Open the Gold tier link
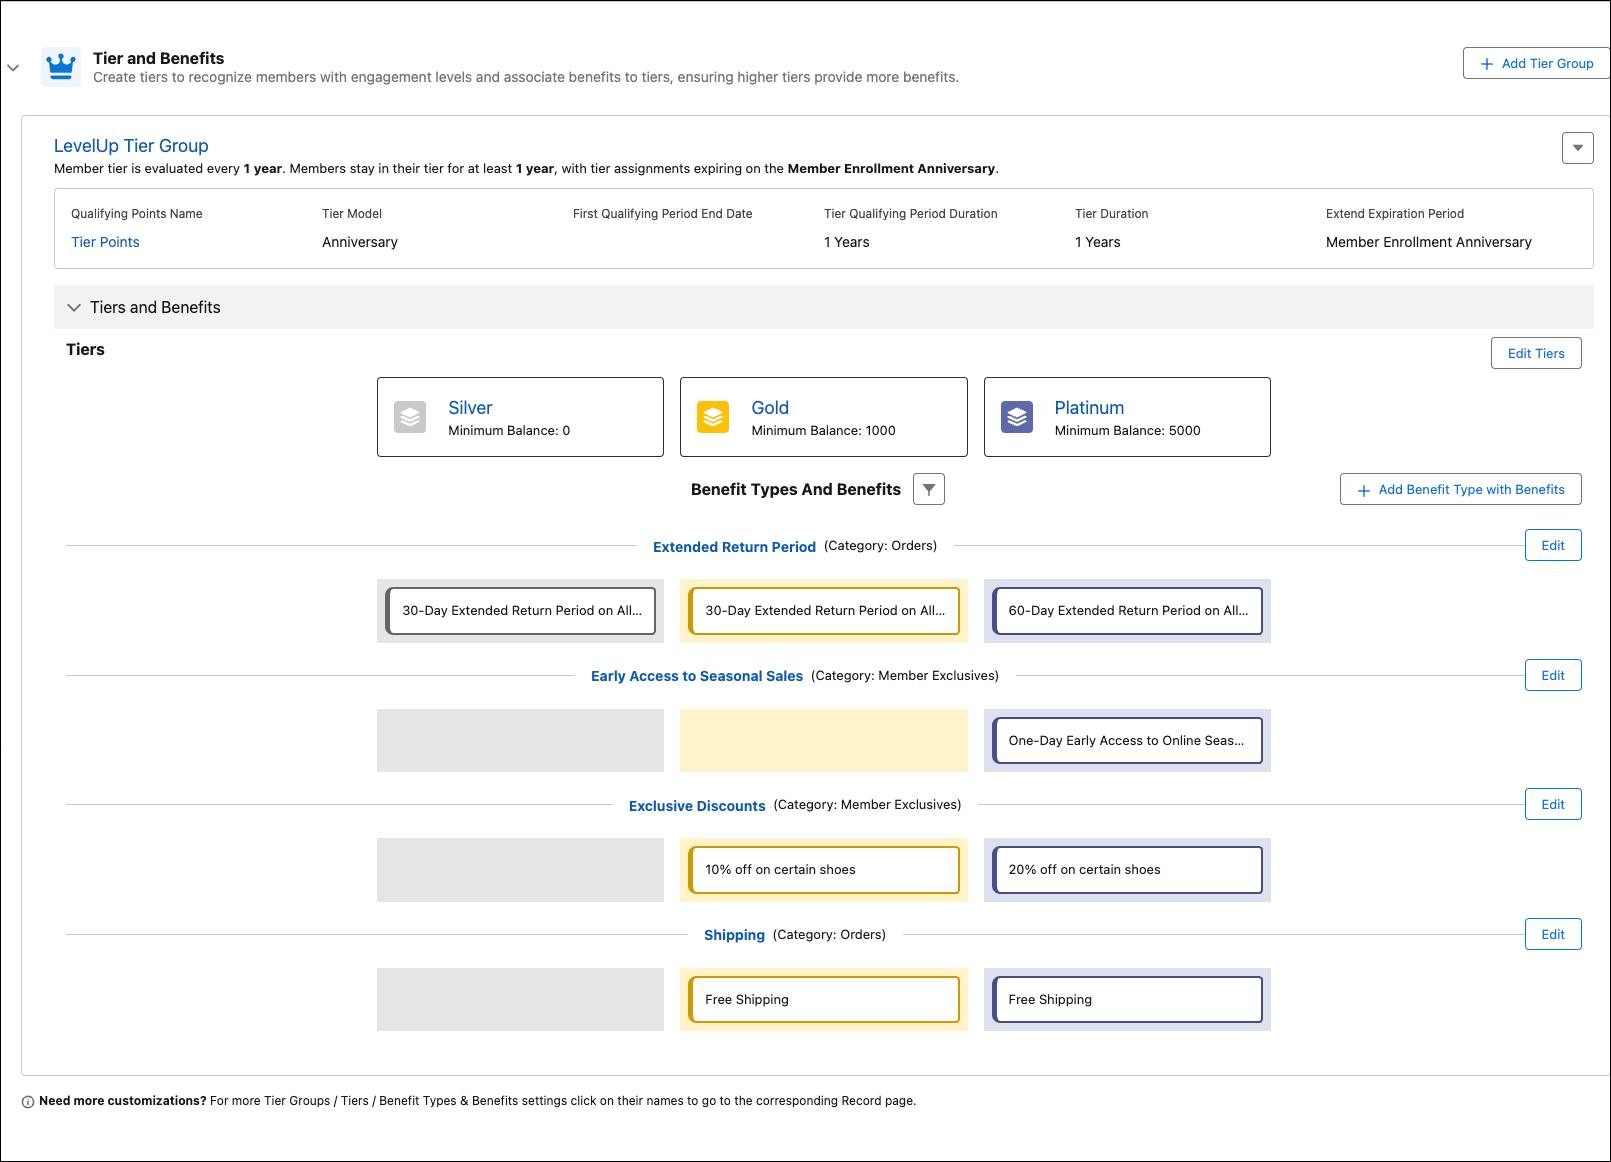 pos(770,408)
